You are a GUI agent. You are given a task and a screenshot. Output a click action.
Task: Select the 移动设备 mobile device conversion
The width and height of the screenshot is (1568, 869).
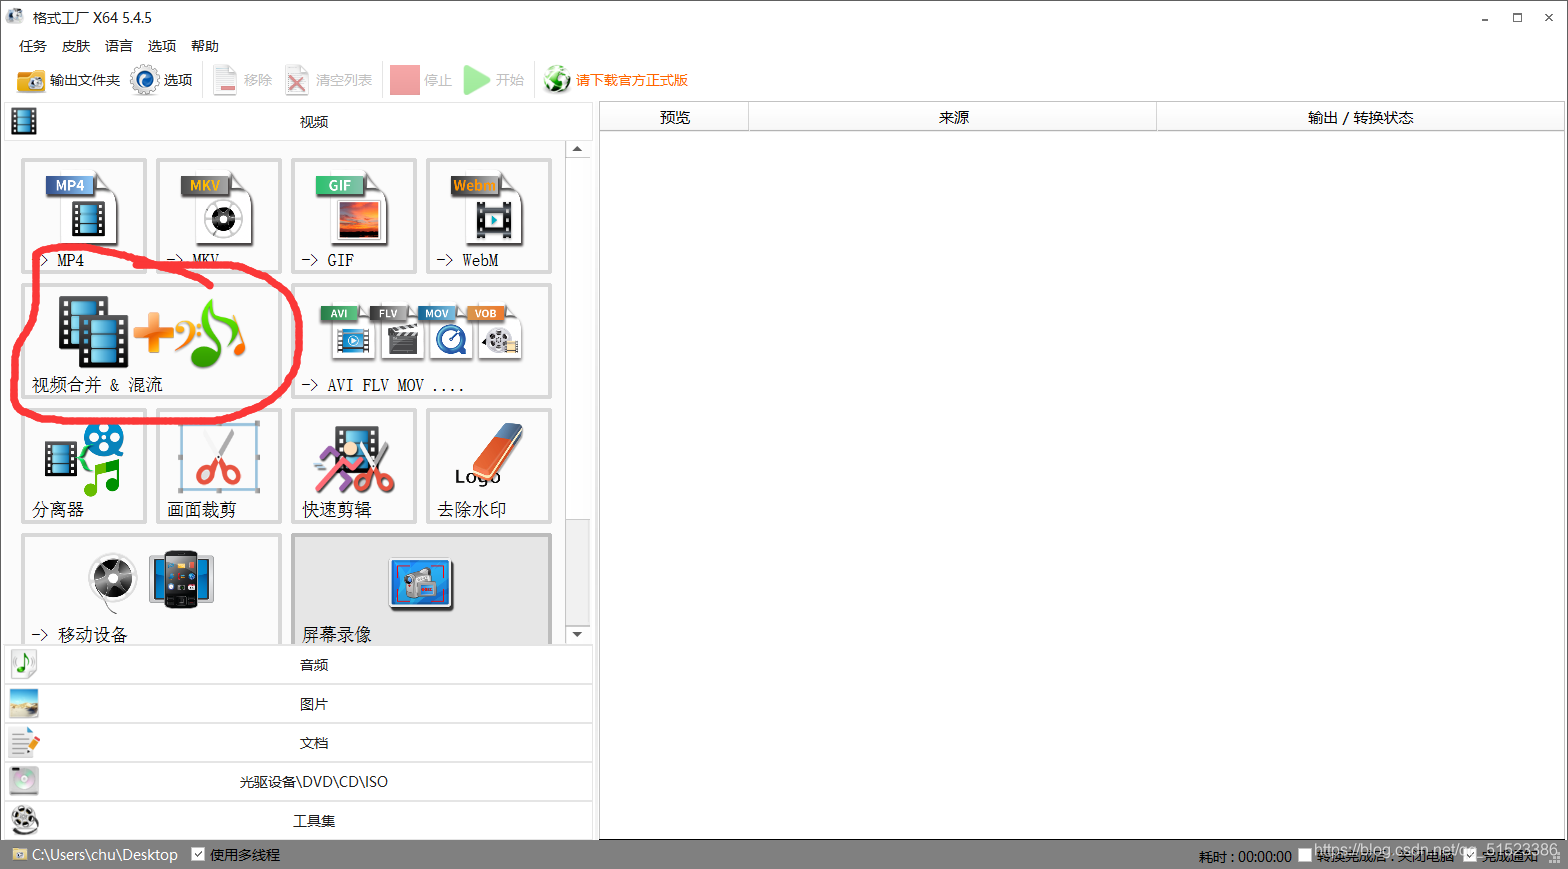tap(151, 590)
